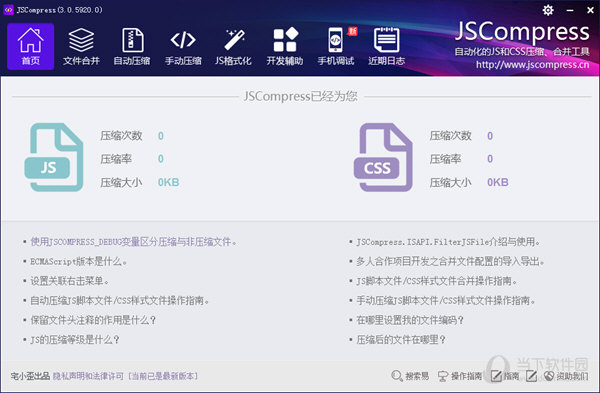Click the large JS file icon
Screen dimensions: 600x393
[54, 157]
